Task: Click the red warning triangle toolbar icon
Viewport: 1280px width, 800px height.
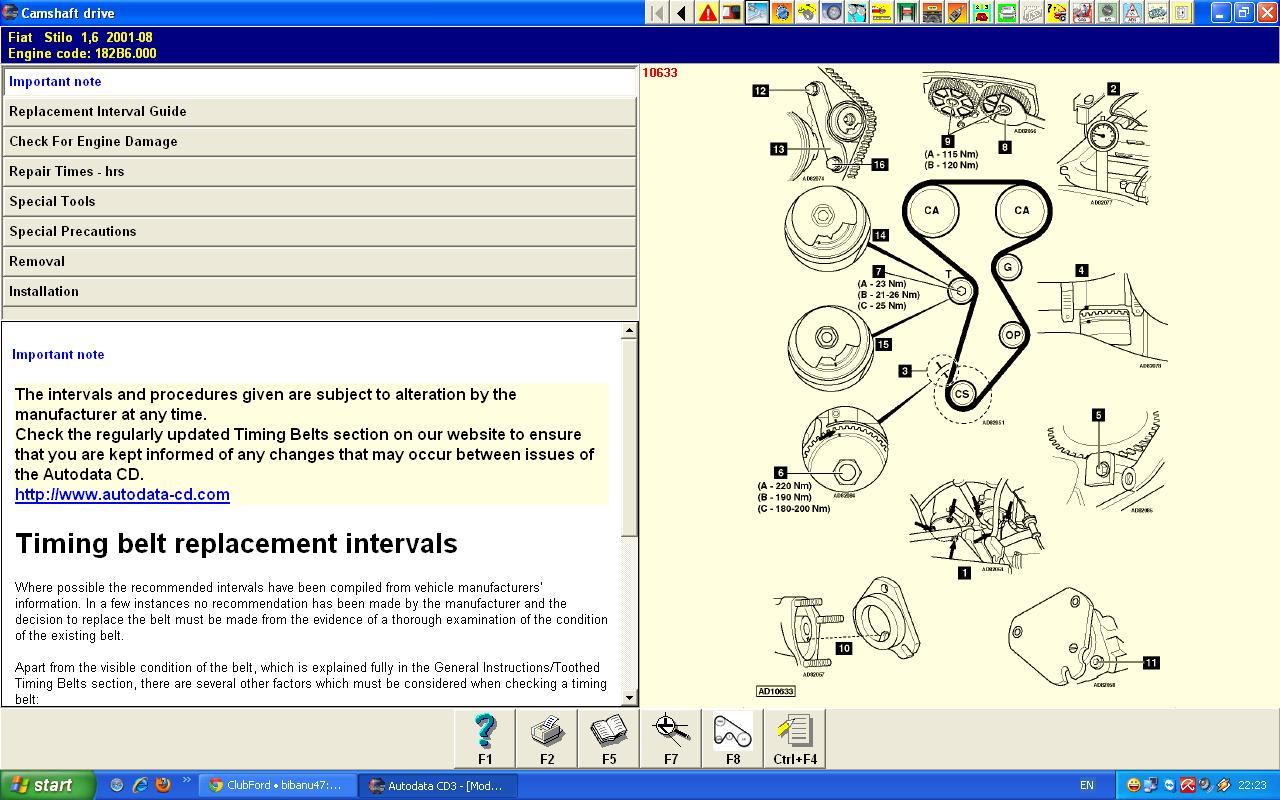Action: (x=708, y=13)
